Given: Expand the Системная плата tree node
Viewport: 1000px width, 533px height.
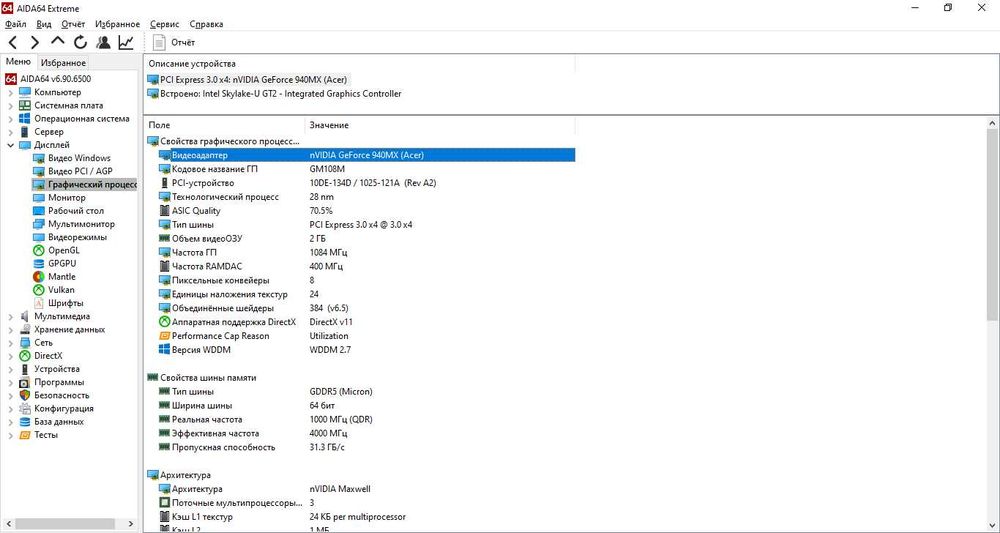Looking at the screenshot, I should point(10,105).
